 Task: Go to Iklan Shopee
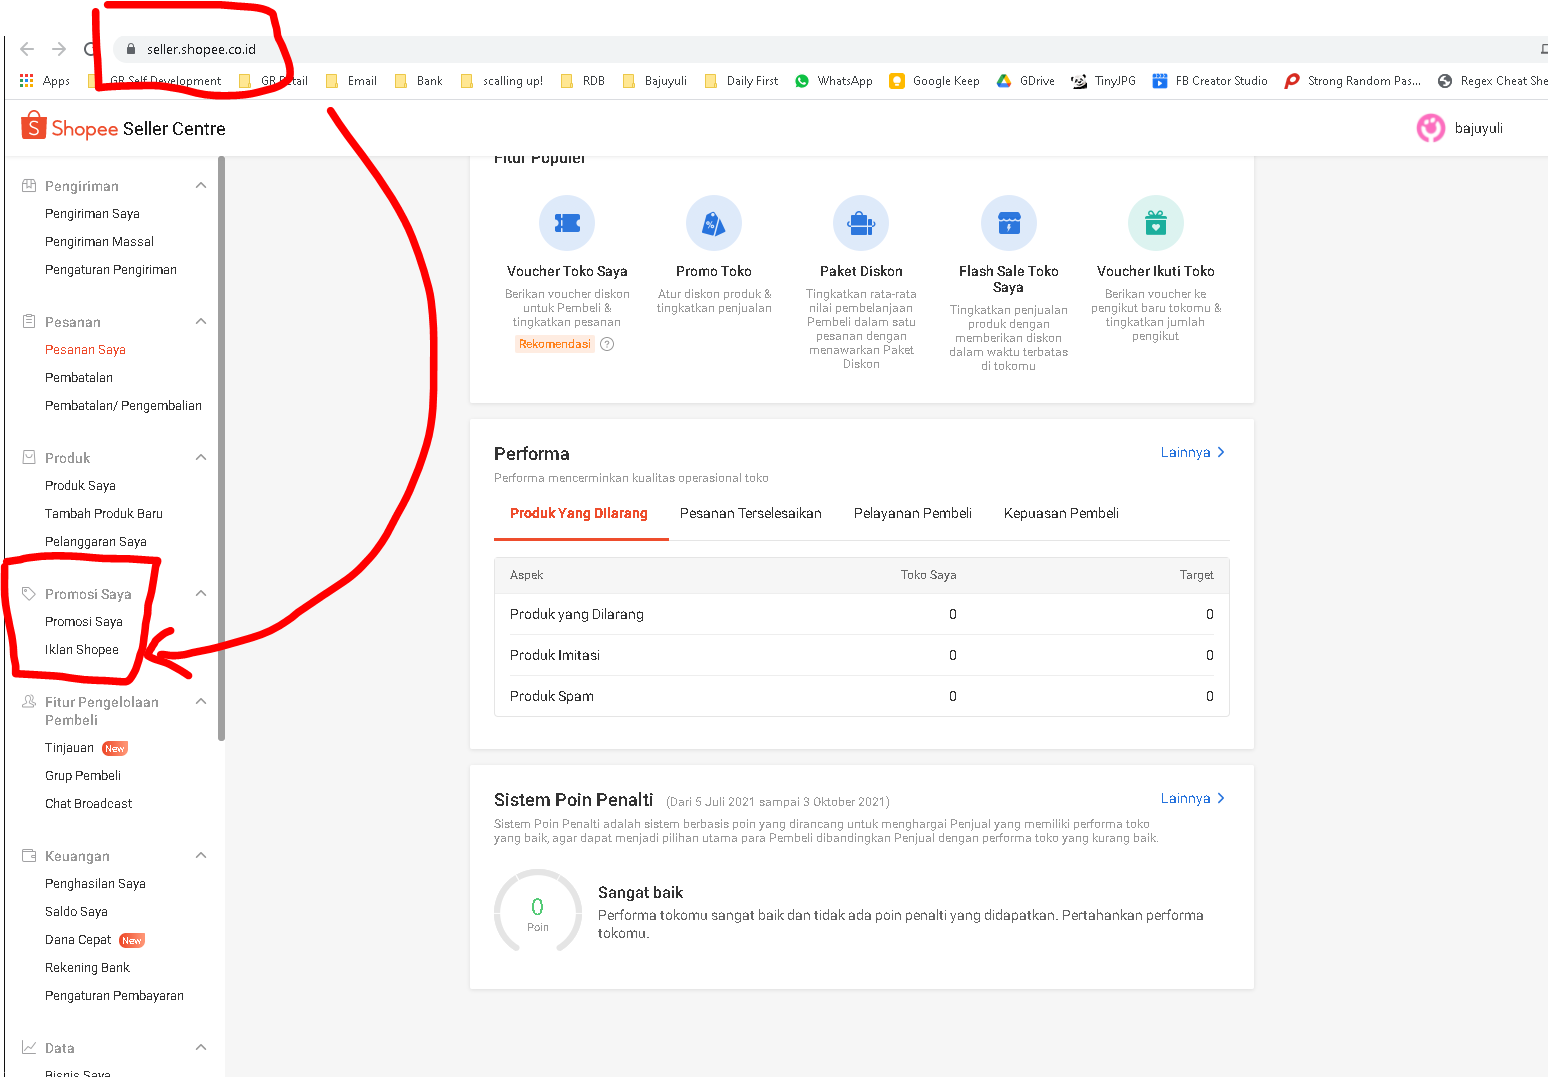(x=82, y=650)
